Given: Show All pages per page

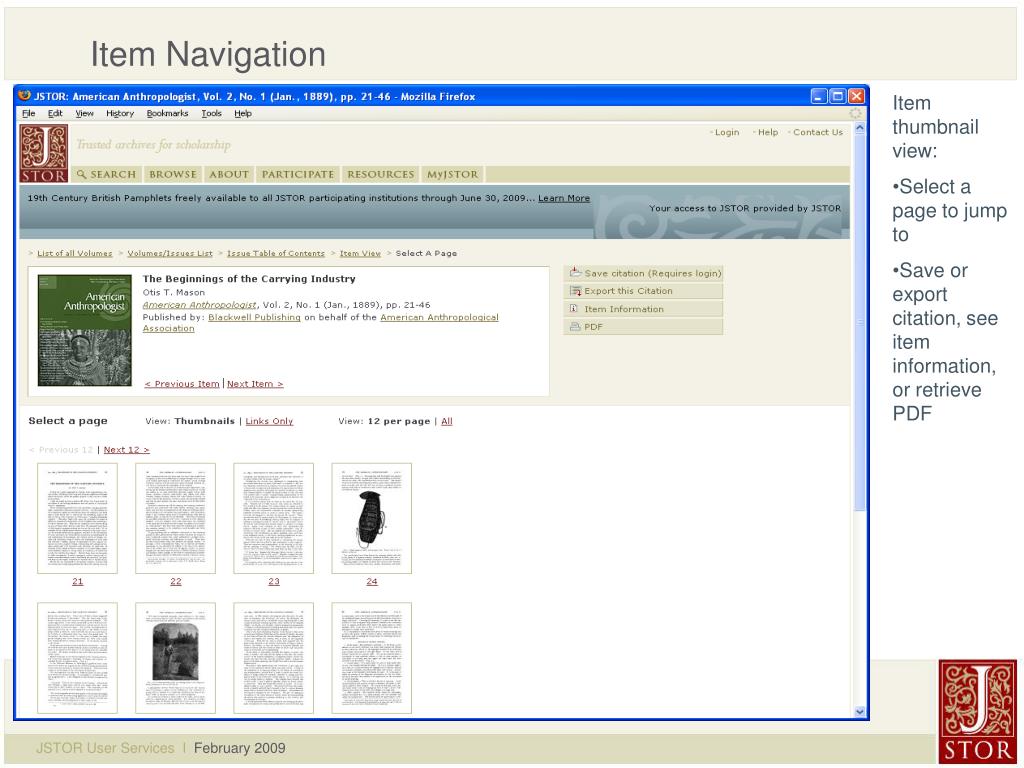Looking at the screenshot, I should pos(447,421).
